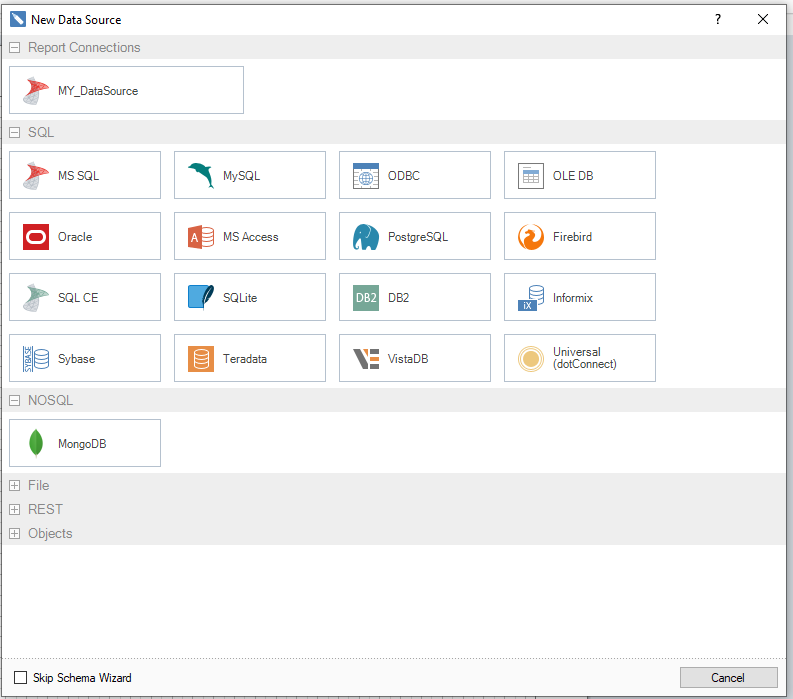The image size is (793, 699).
Task: Choose the OLE DB table icon
Action: (x=531, y=176)
